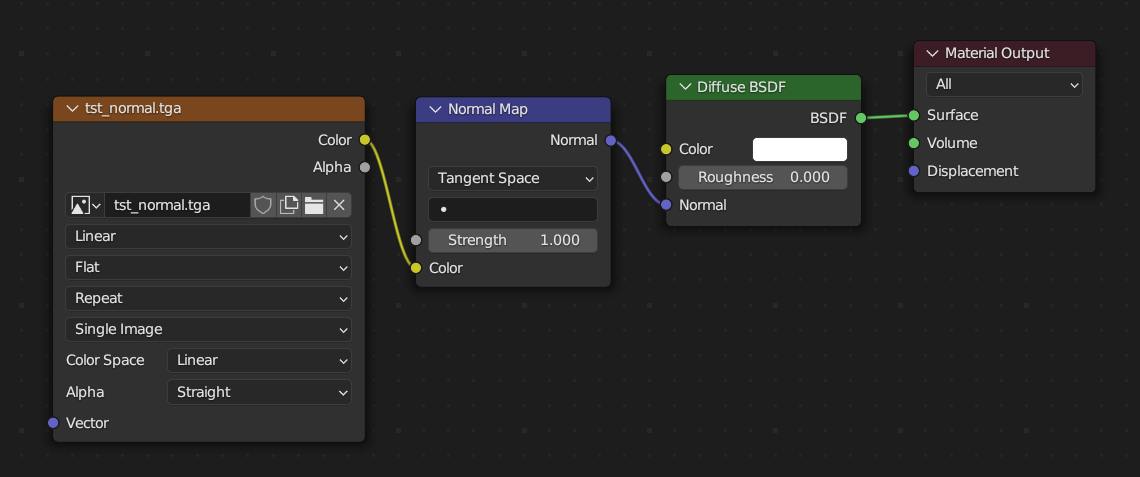The width and height of the screenshot is (1140, 477).
Task: Select the tst_normal.tga node header title
Action: click(133, 109)
